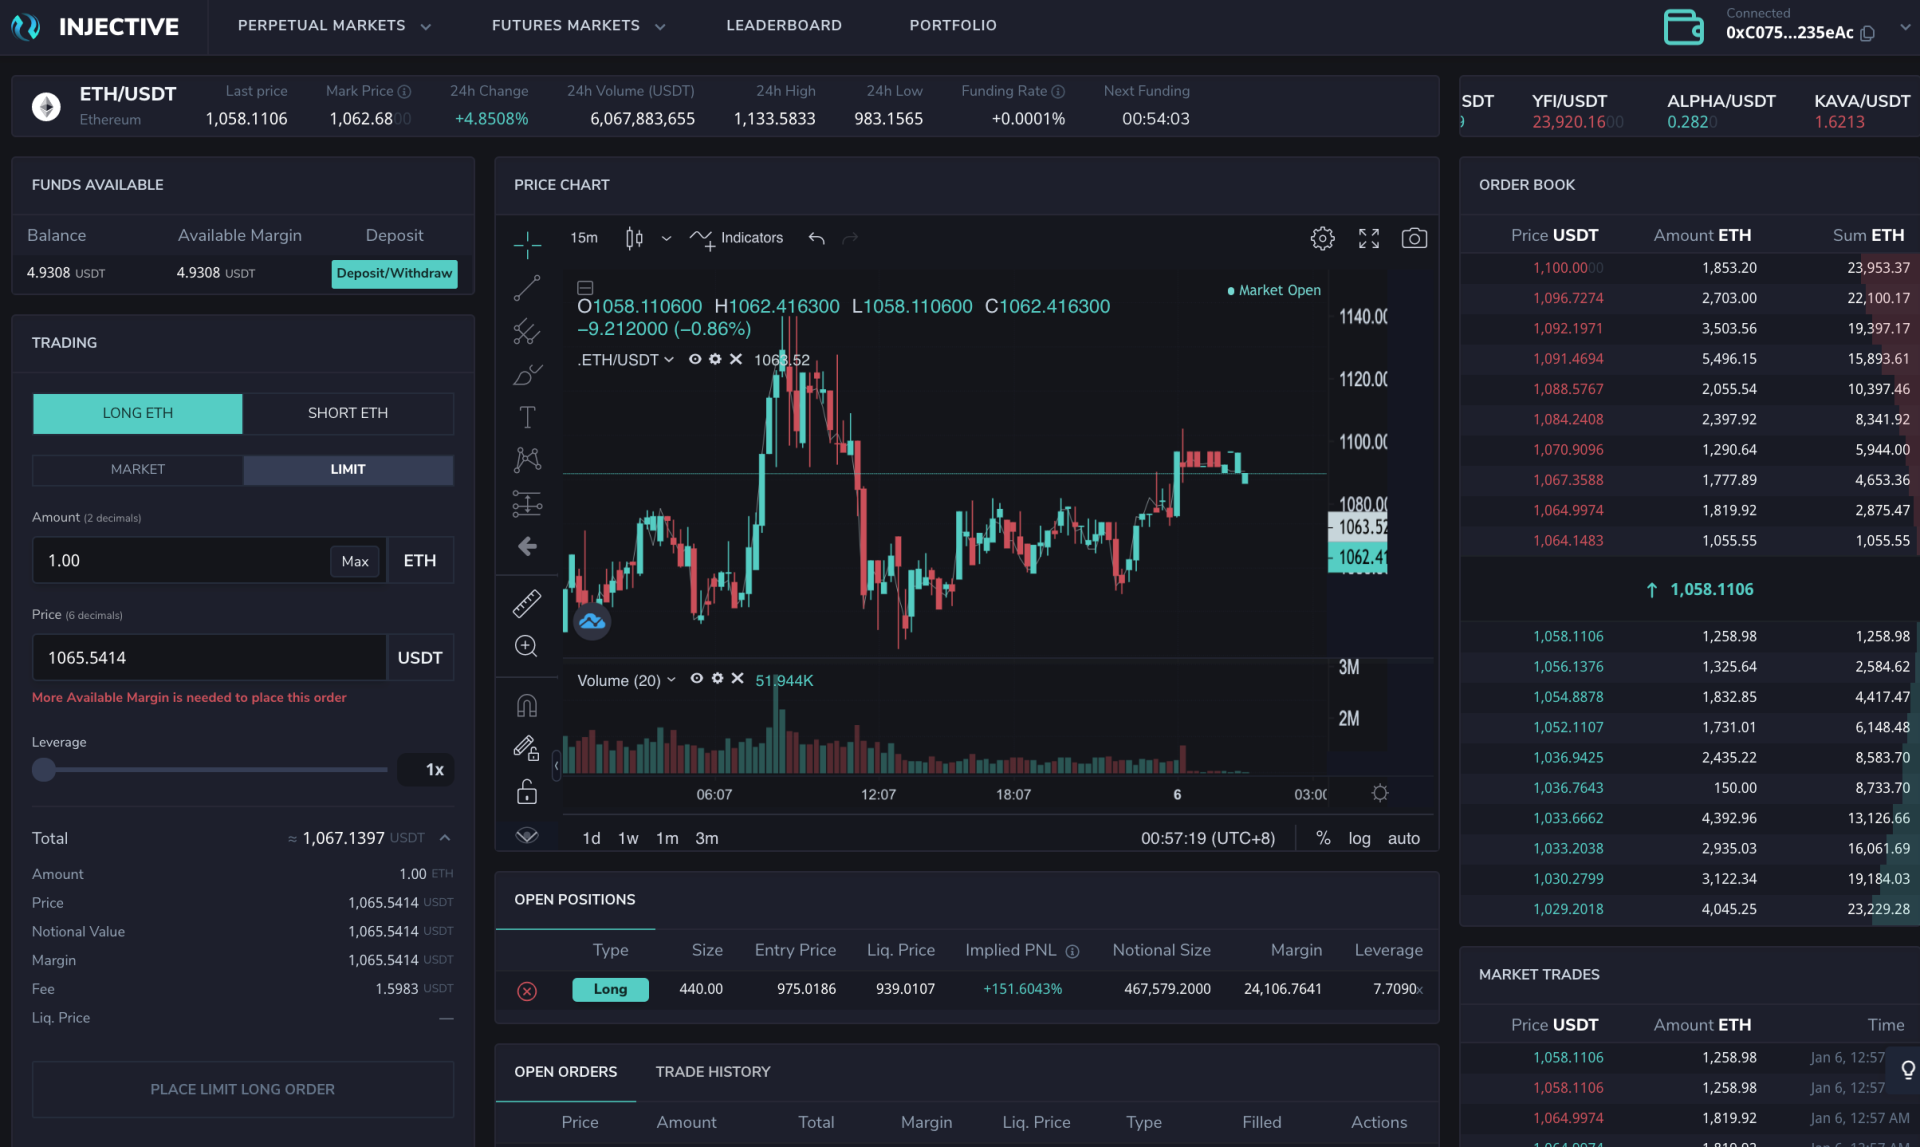Pick the ruler measure tool

point(527,603)
